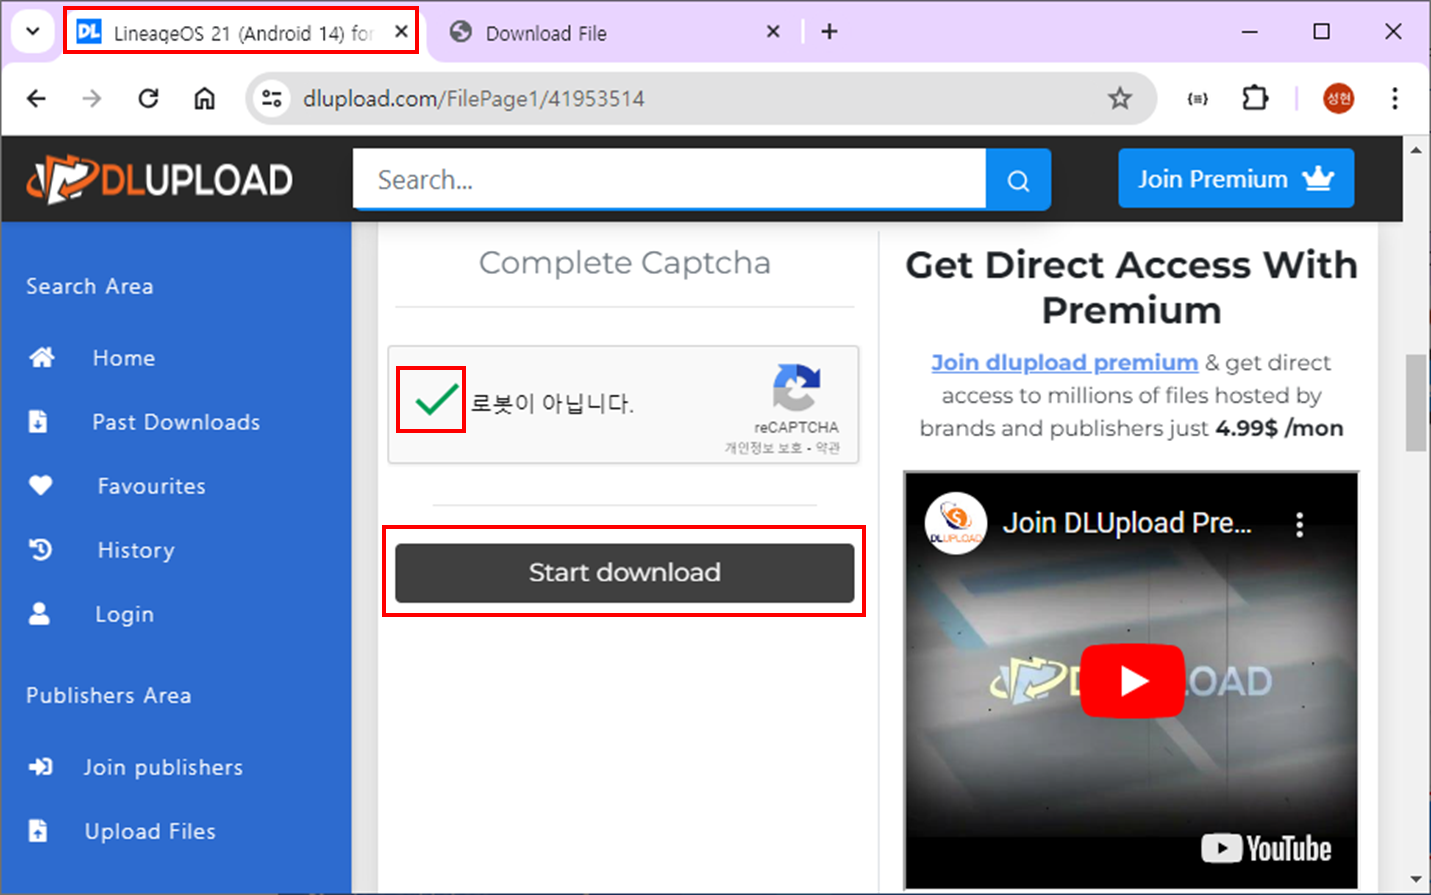Screen dimensions: 1431x895
Task: Click the Join Premium button
Action: pos(1236,179)
